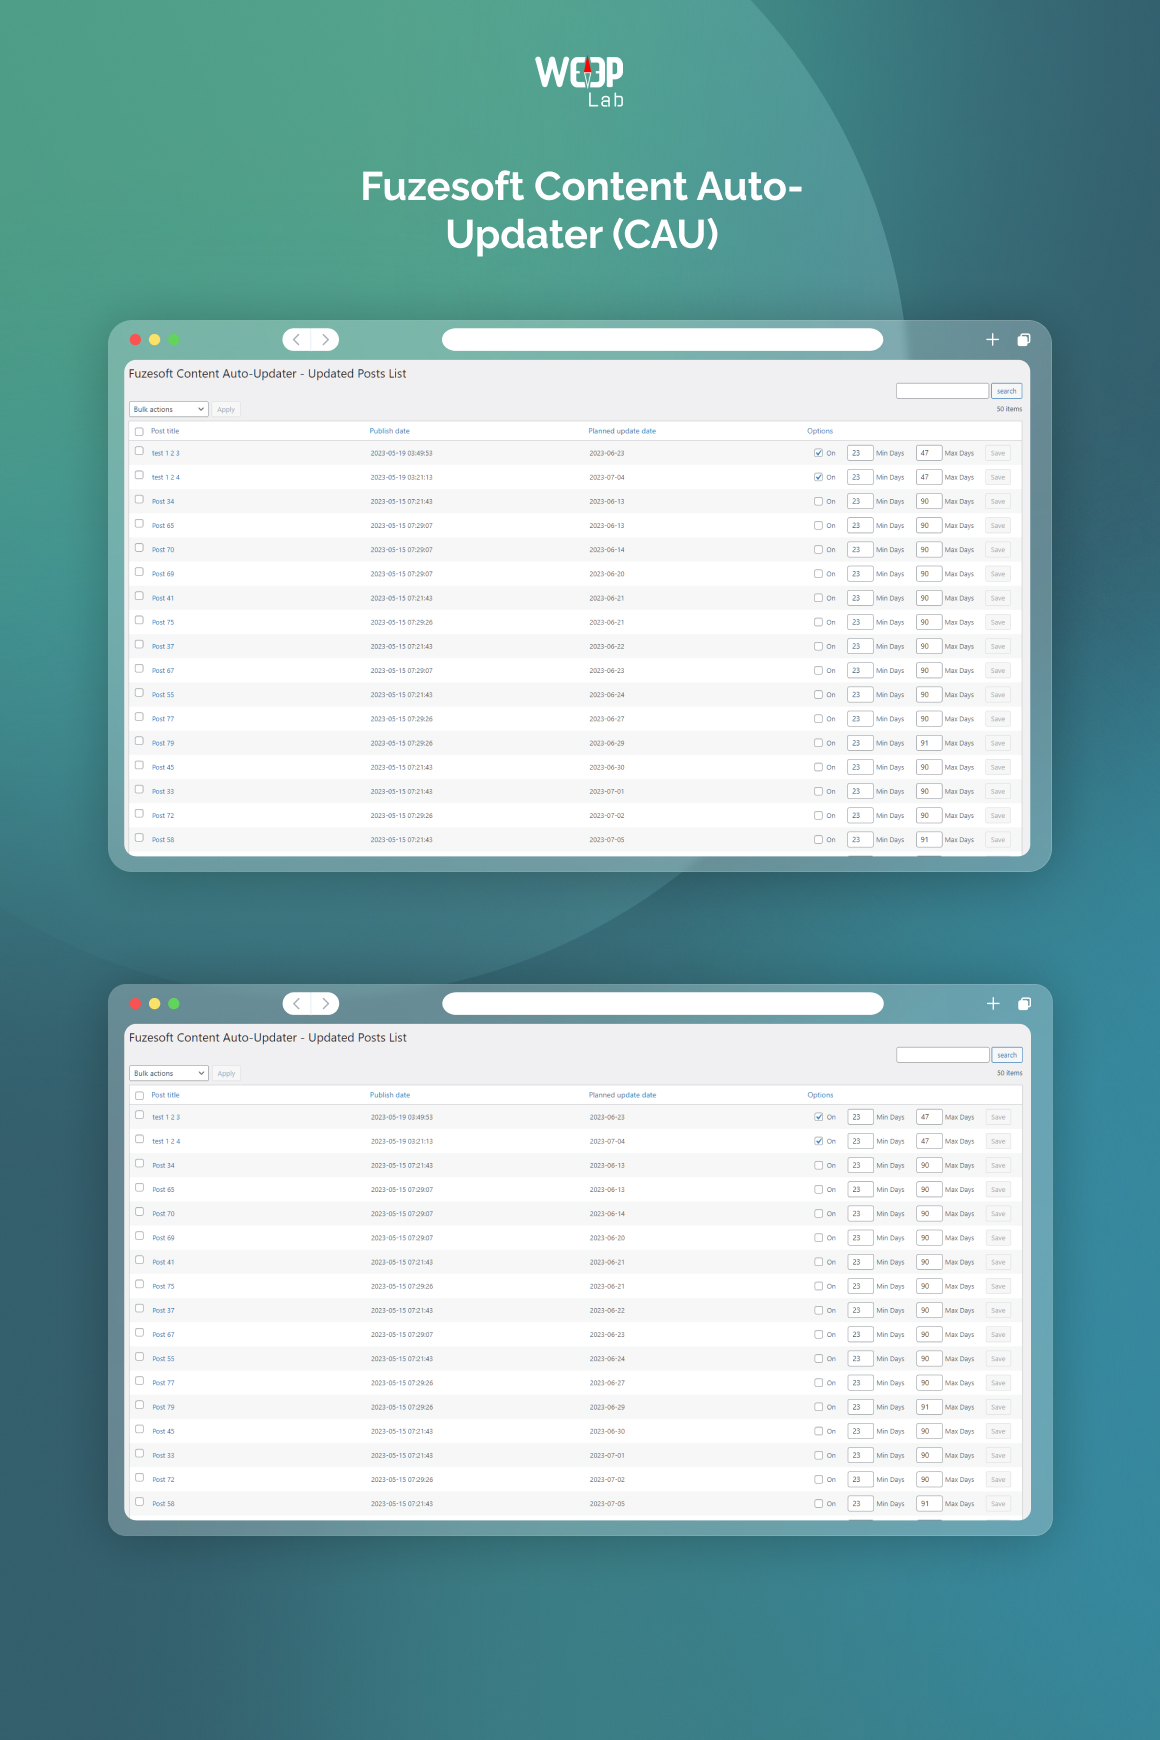Open new tab with top window's plus icon

coord(992,340)
